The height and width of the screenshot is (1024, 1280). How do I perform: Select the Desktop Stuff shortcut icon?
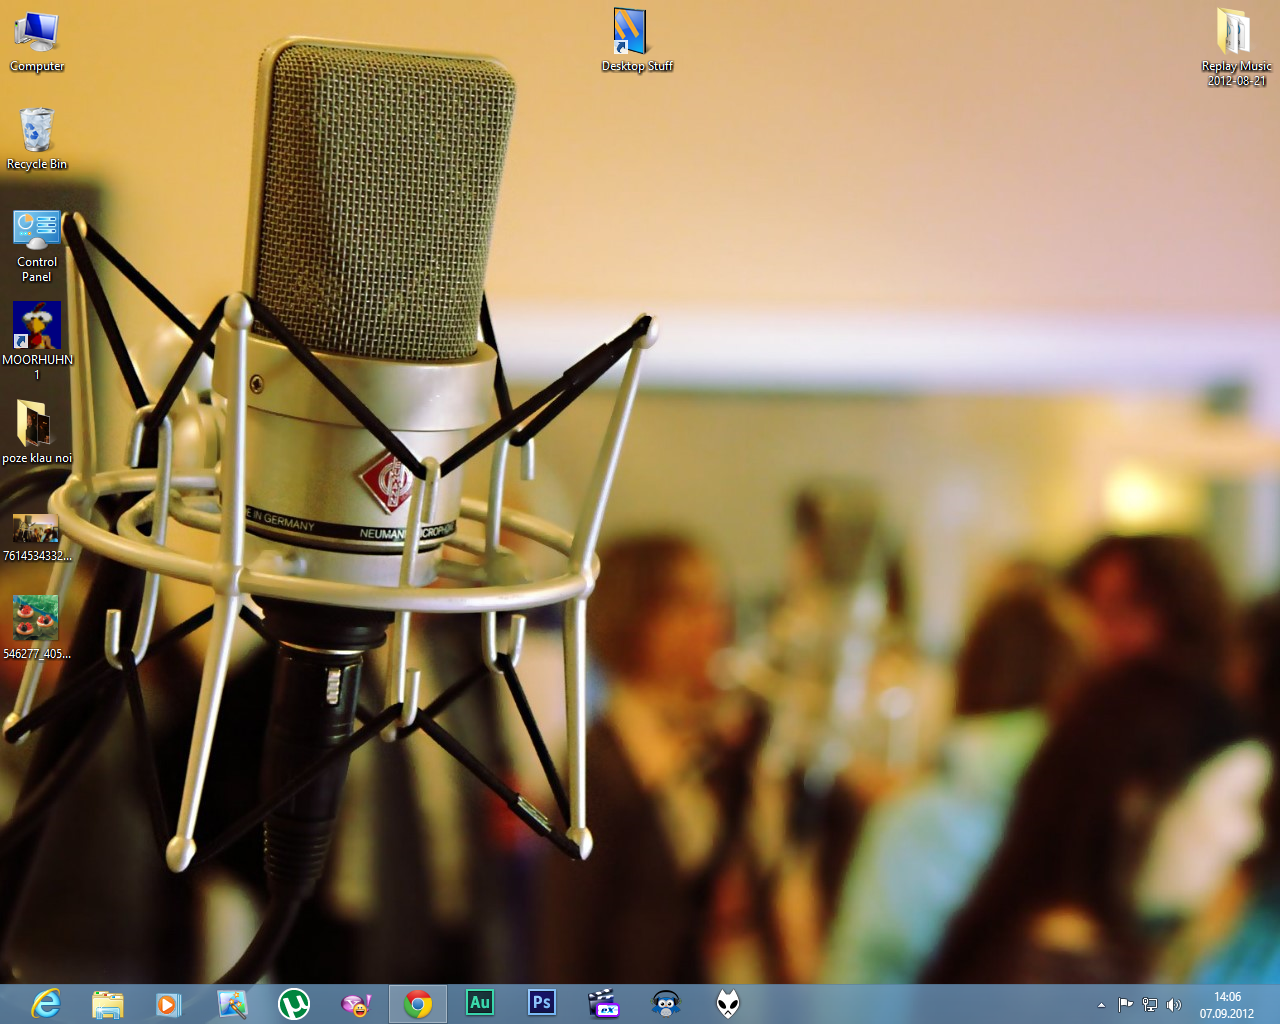click(x=637, y=41)
